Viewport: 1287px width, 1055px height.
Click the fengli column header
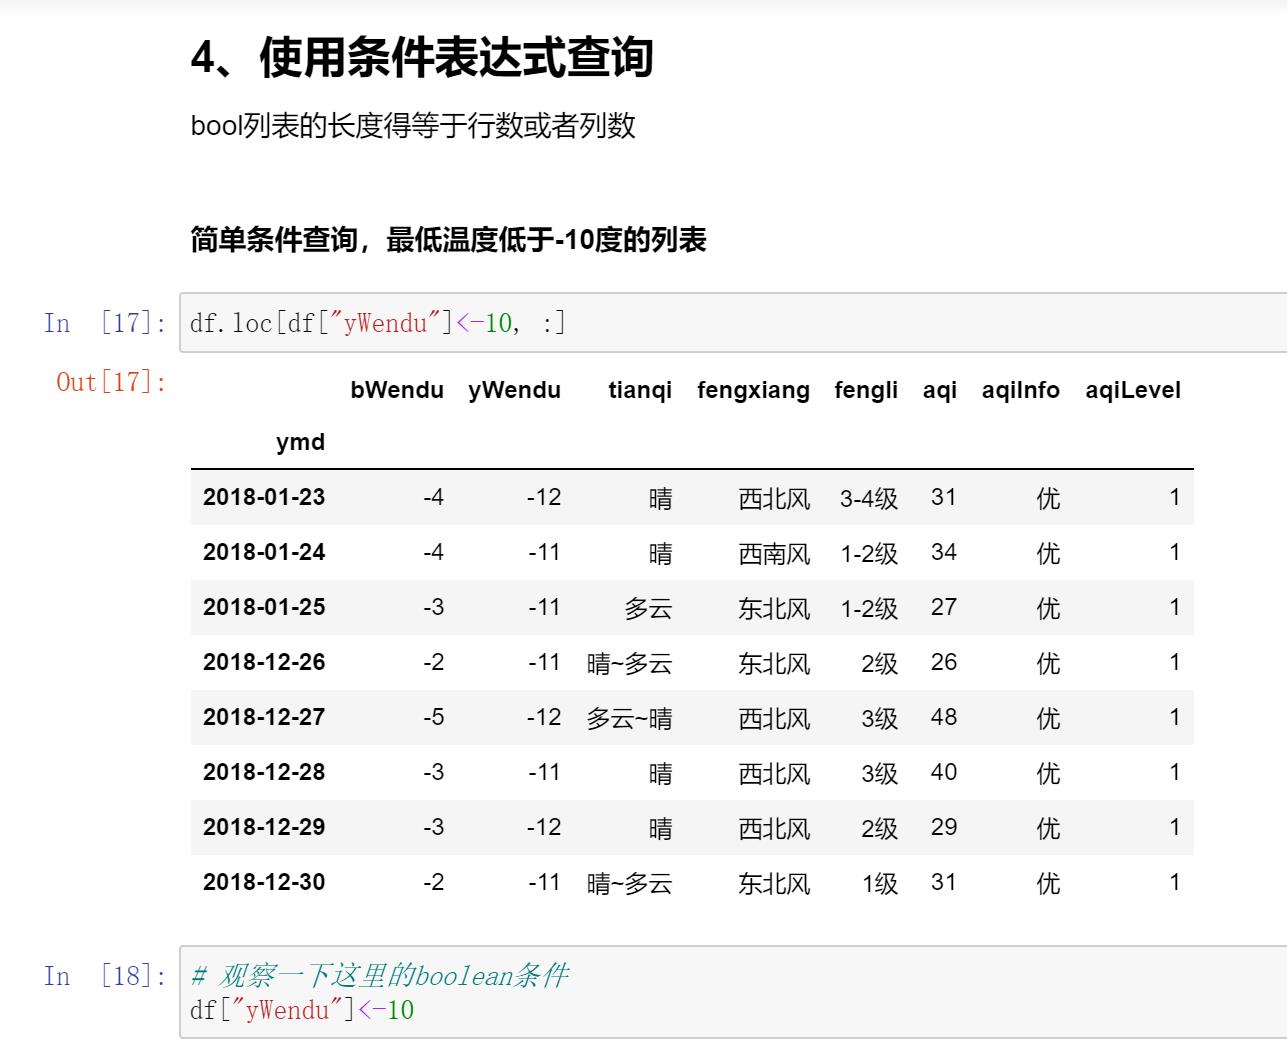pos(866,390)
